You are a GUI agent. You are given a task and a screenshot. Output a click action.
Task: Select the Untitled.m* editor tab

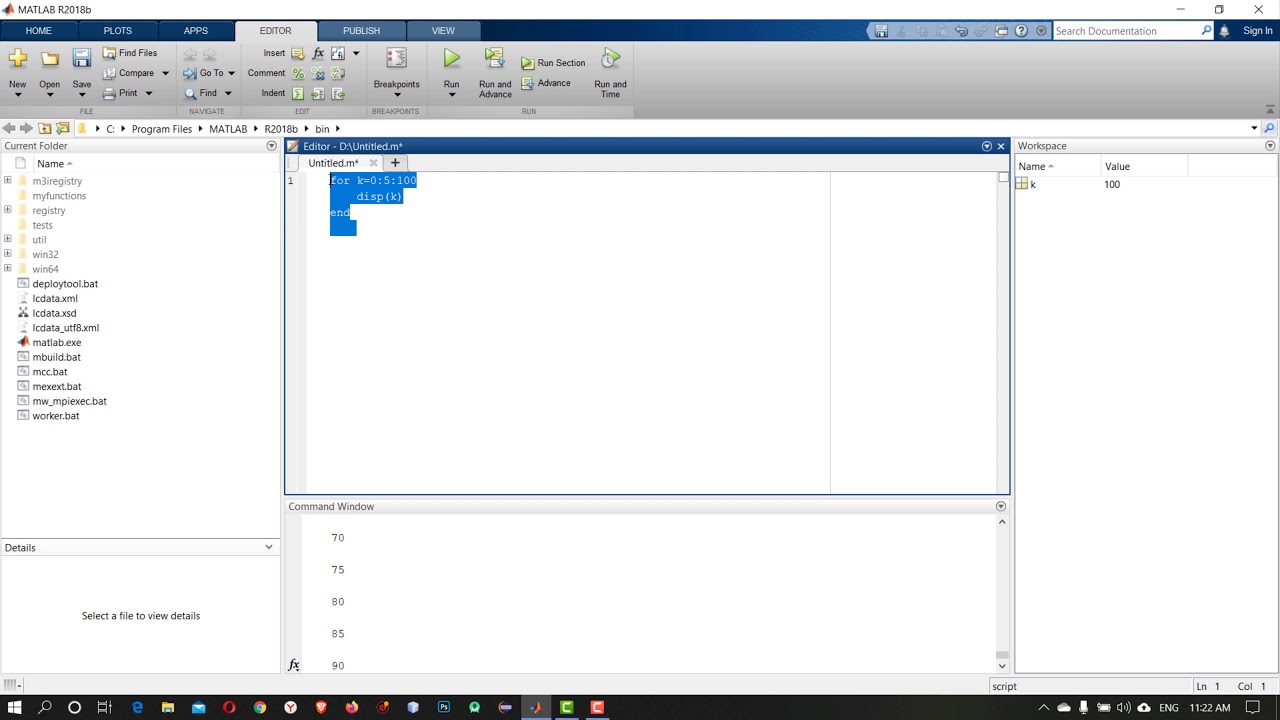pyautogui.click(x=333, y=163)
